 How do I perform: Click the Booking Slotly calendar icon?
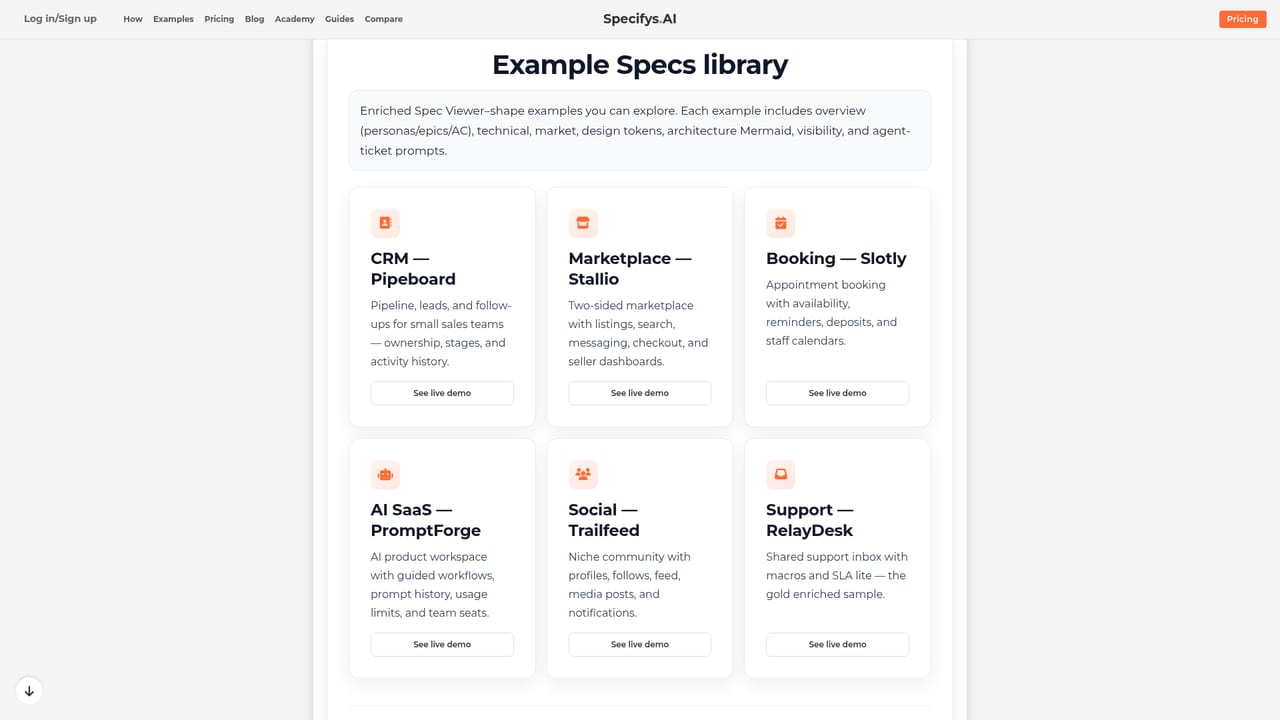point(781,223)
